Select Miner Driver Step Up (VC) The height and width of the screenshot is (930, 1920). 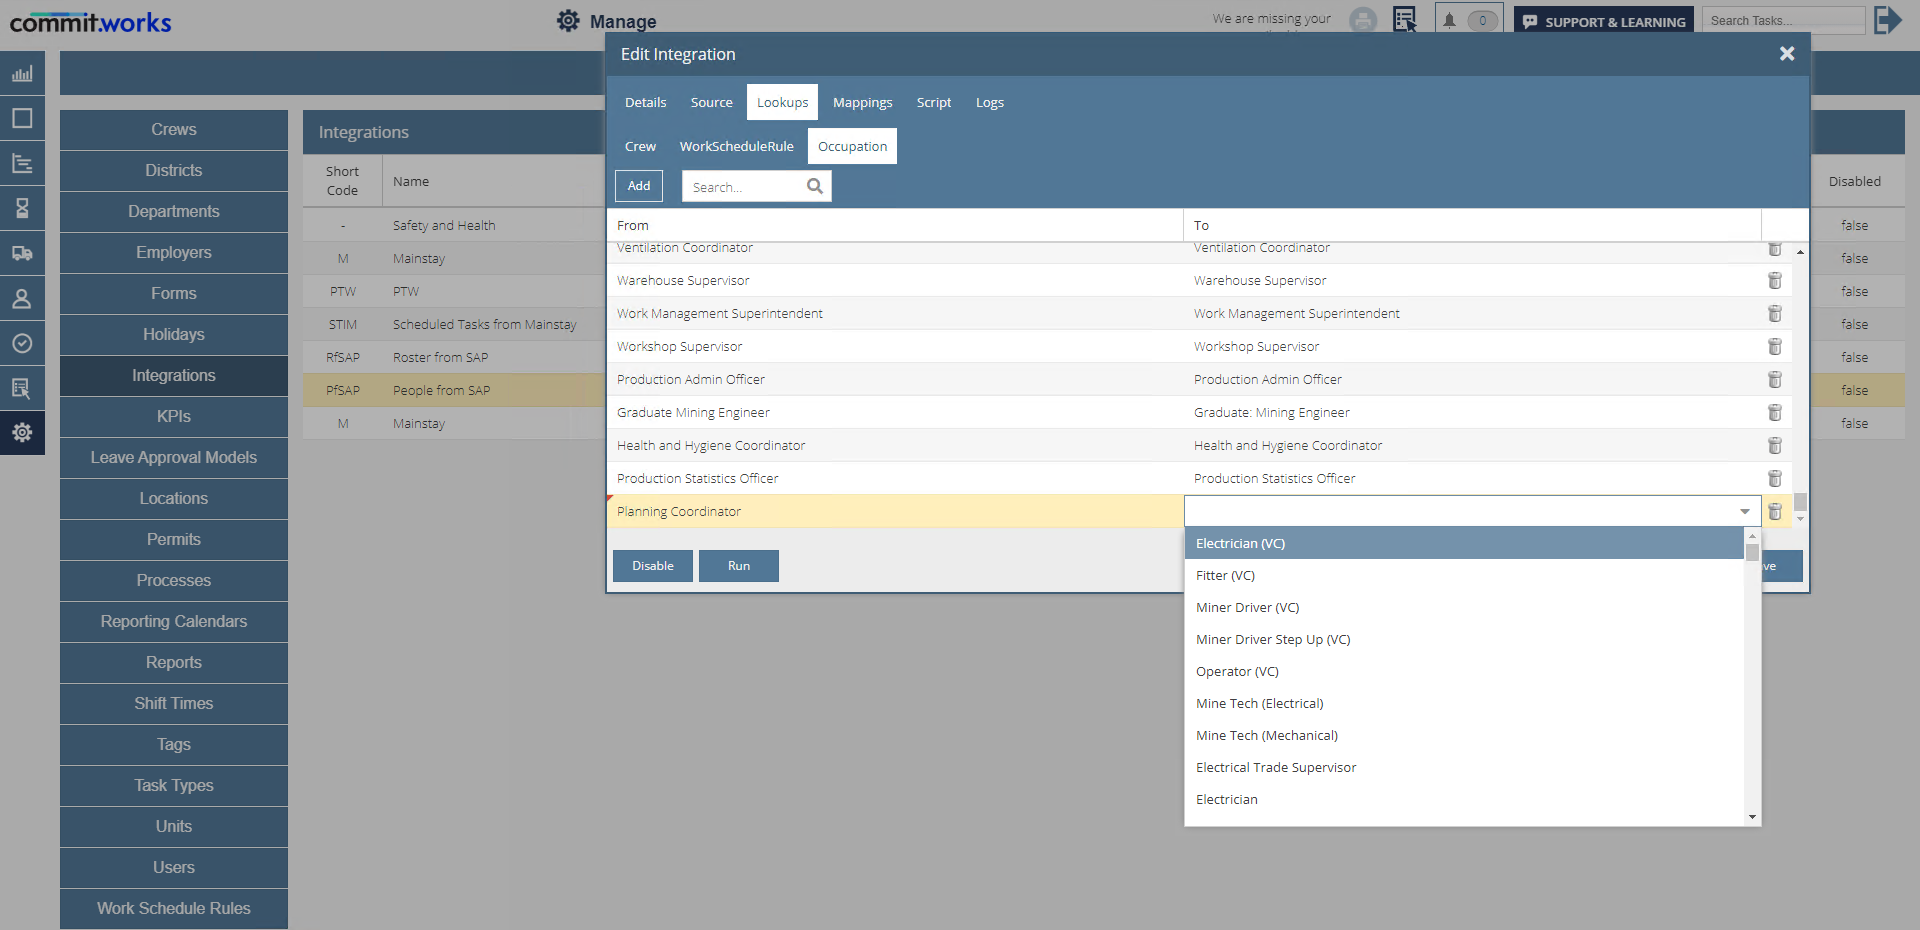pos(1464,640)
